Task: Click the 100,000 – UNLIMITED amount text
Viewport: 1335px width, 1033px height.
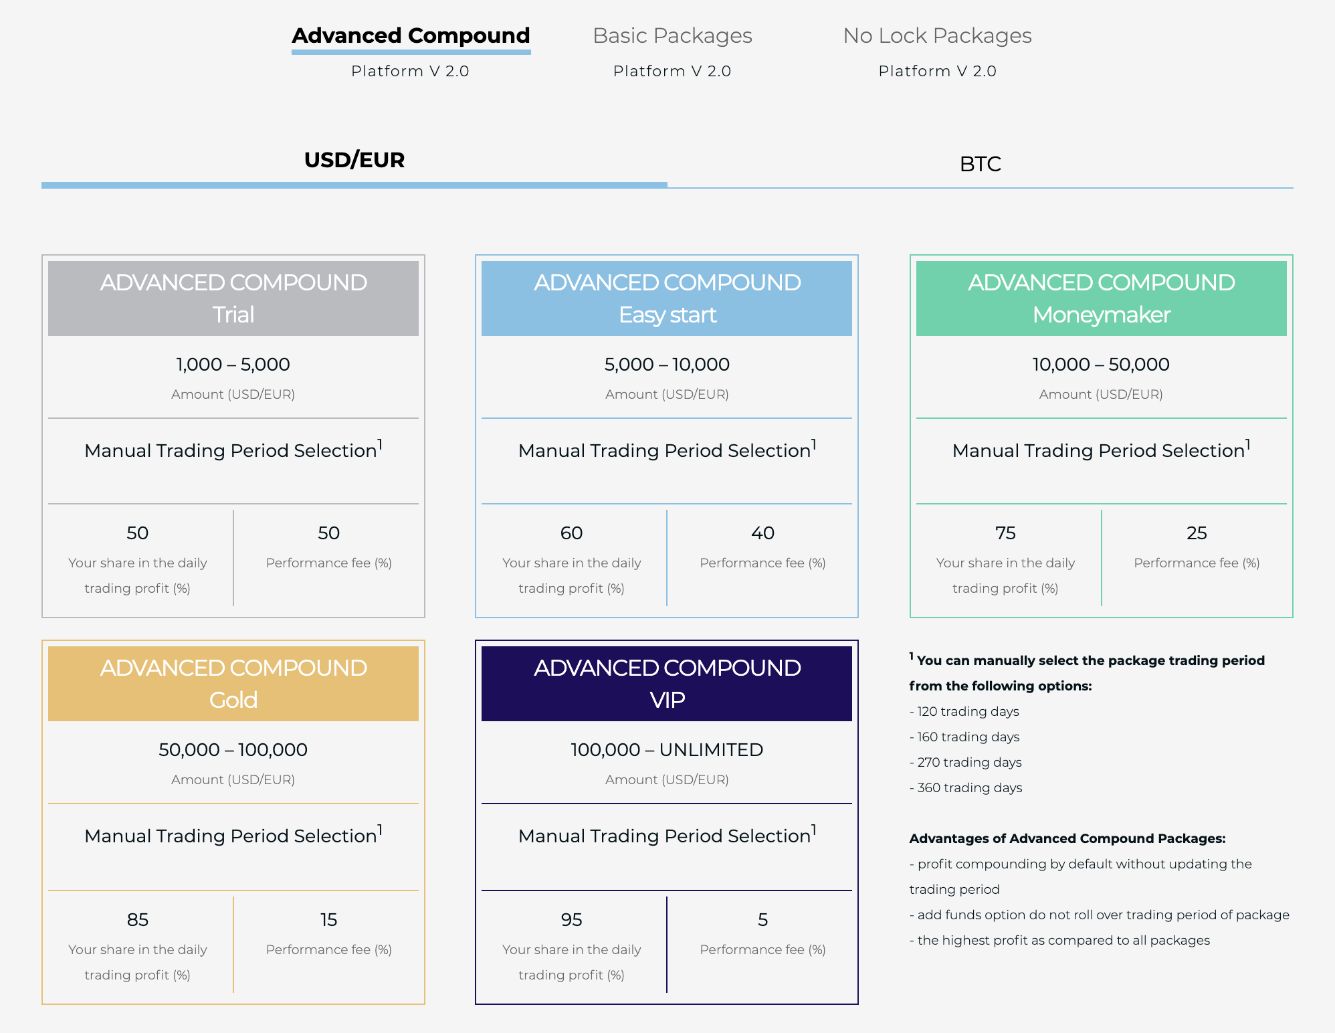Action: coord(667,750)
